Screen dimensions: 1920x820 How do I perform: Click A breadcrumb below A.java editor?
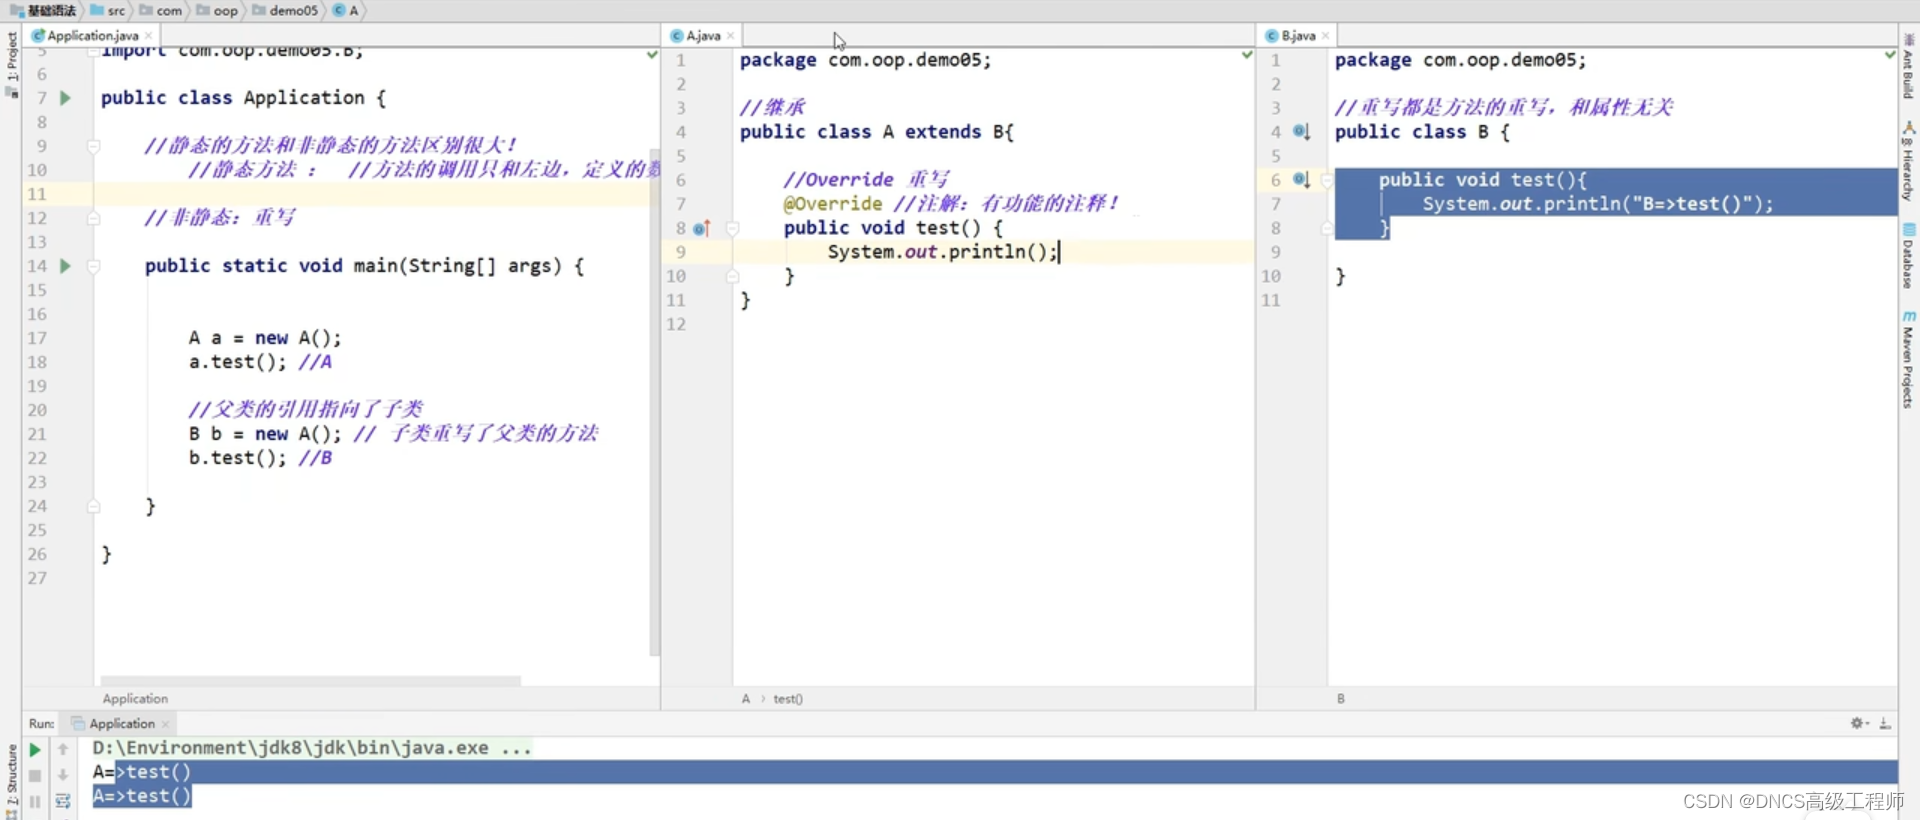click(746, 699)
